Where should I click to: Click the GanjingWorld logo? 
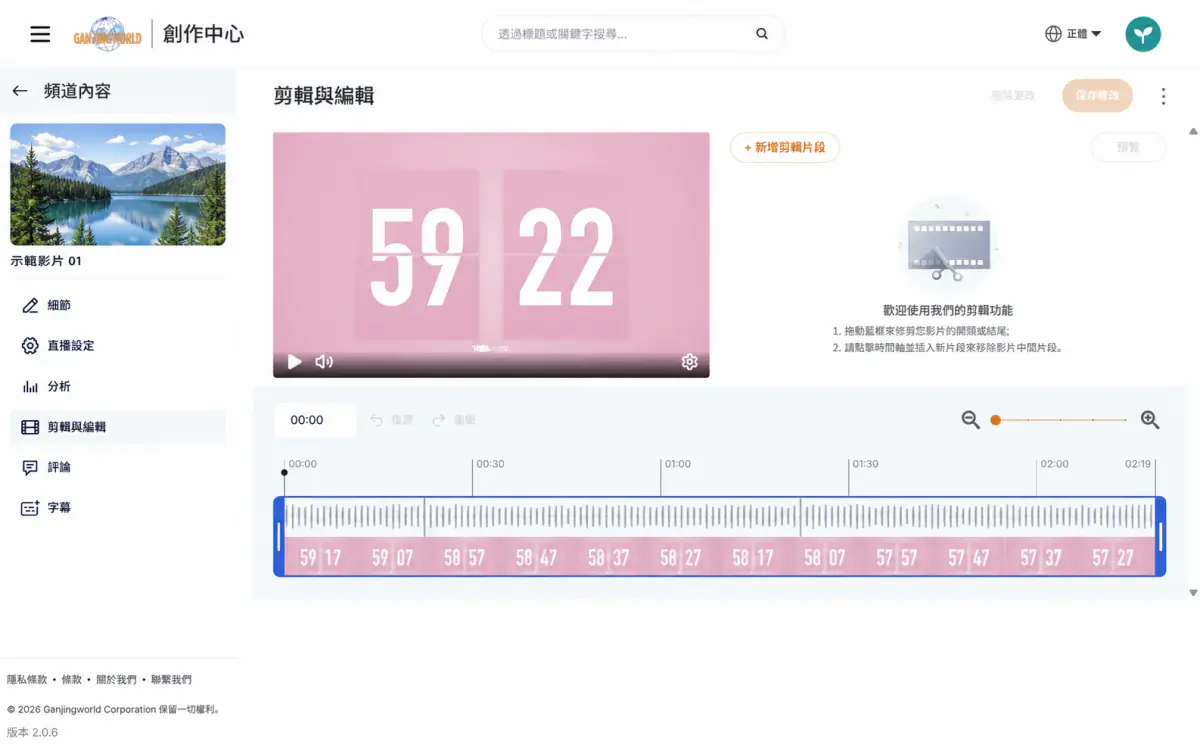coord(108,34)
